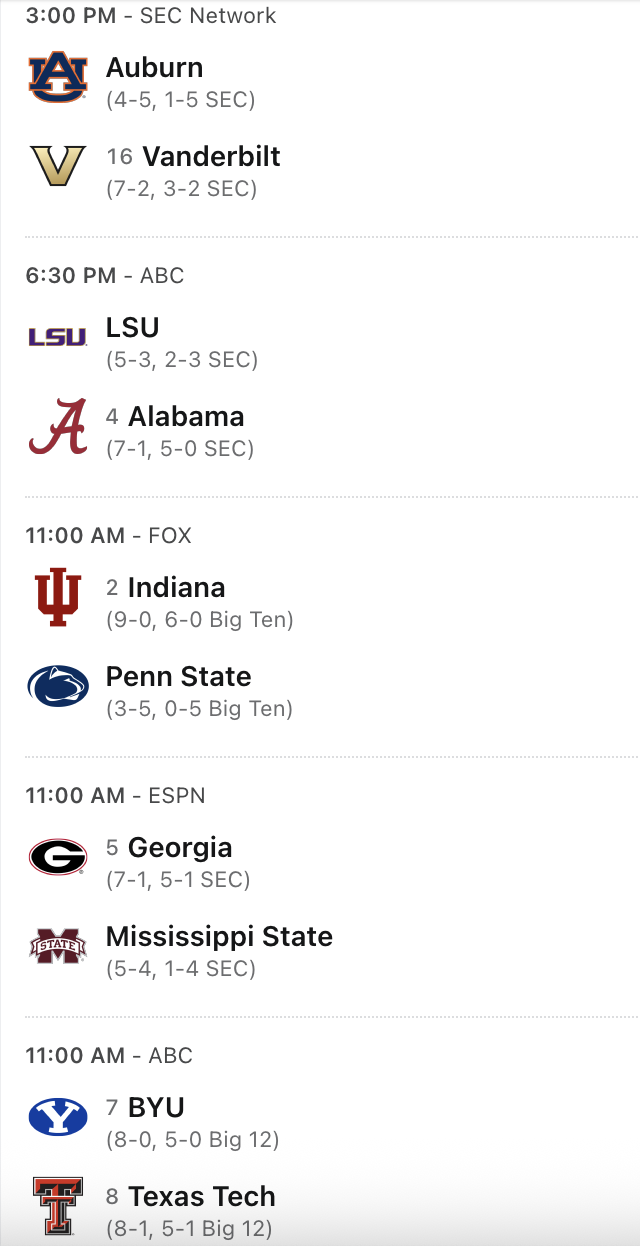The width and height of the screenshot is (640, 1246).
Task: Click the Vanderbilt V logo
Action: (58, 167)
